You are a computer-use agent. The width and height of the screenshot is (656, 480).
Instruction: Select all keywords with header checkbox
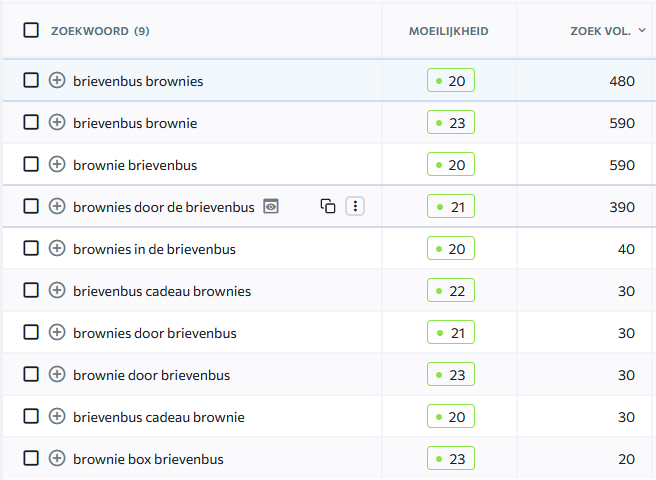point(31,31)
